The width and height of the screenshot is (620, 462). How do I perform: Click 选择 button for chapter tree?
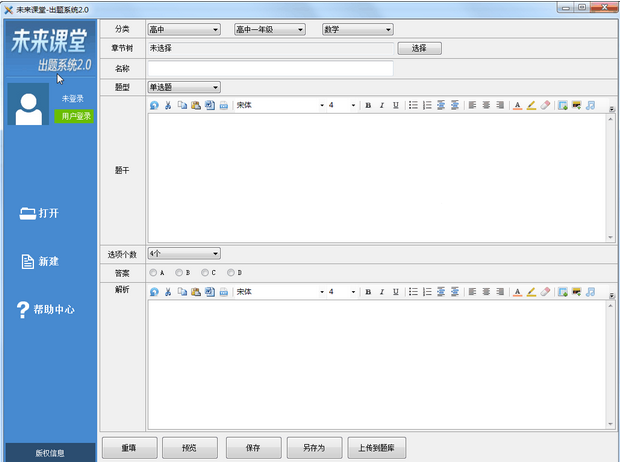point(419,48)
